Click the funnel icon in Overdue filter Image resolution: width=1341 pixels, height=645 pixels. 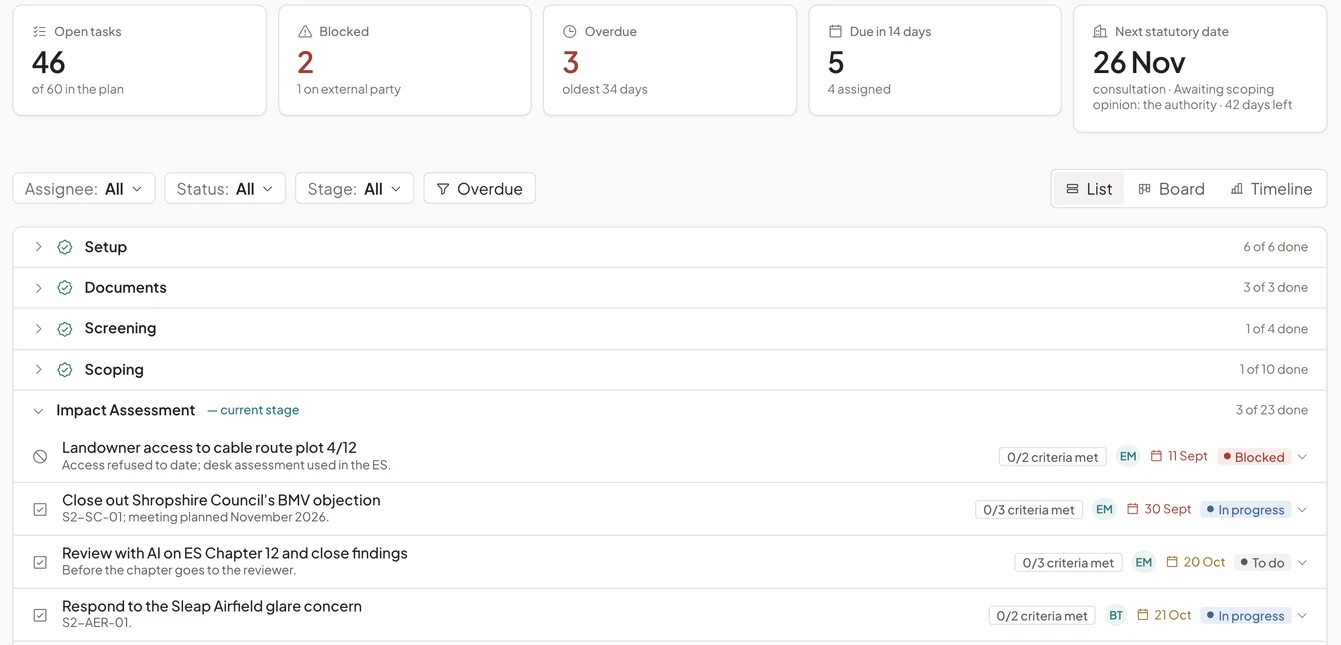pyautogui.click(x=443, y=189)
